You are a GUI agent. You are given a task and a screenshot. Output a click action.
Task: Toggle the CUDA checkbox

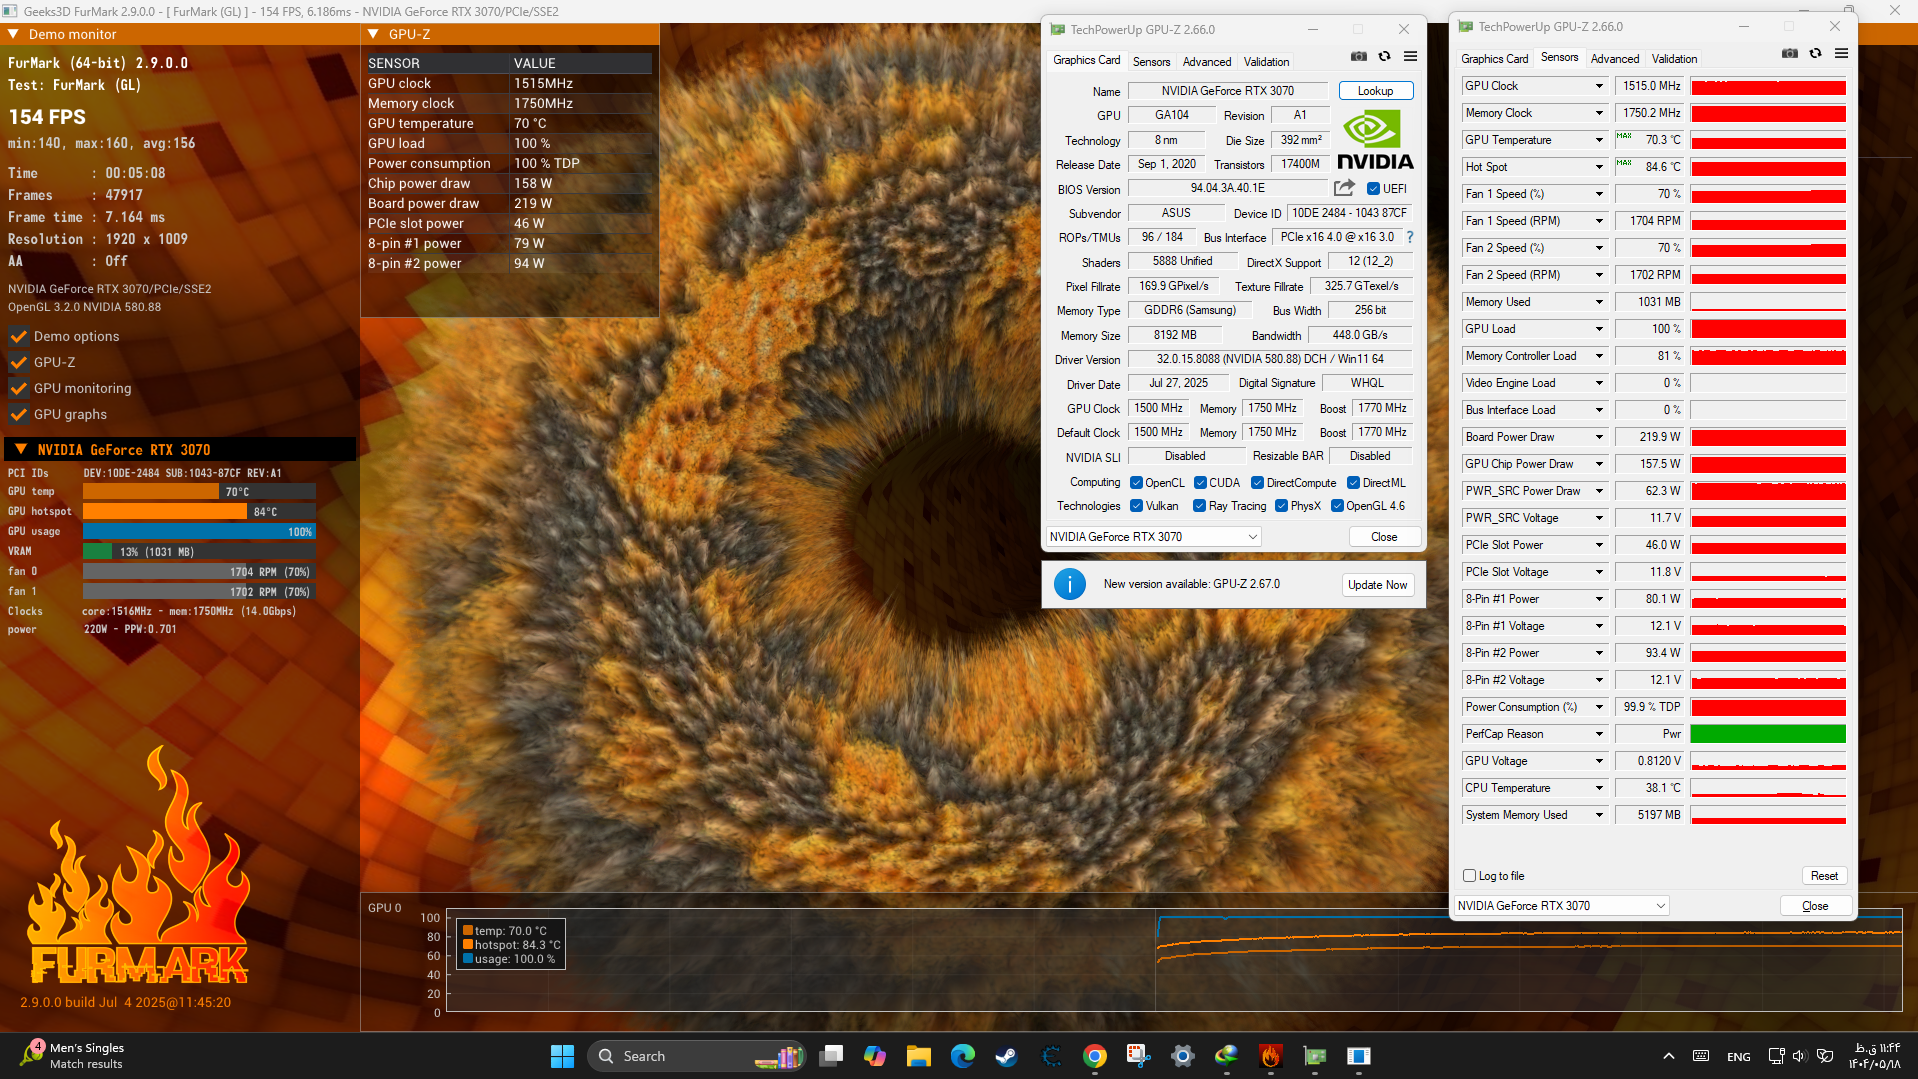(1200, 483)
